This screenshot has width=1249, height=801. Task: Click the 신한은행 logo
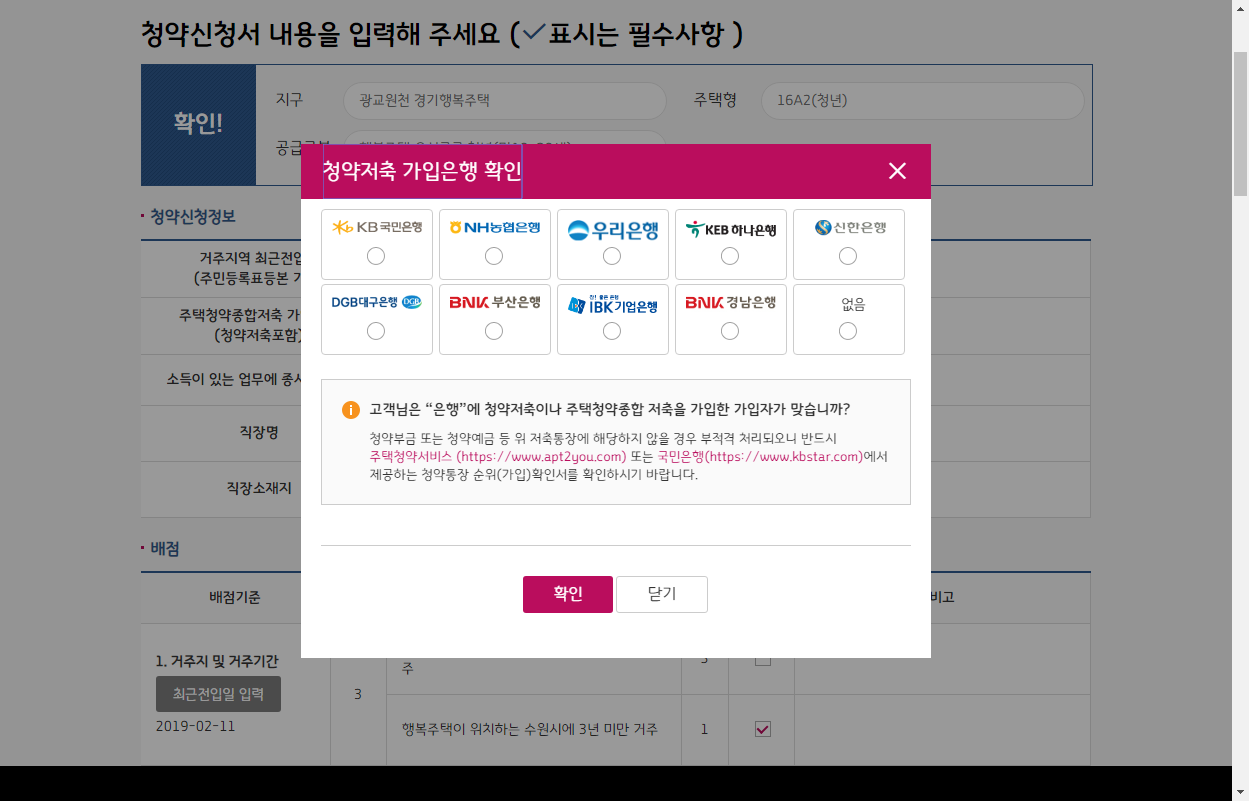(x=850, y=227)
